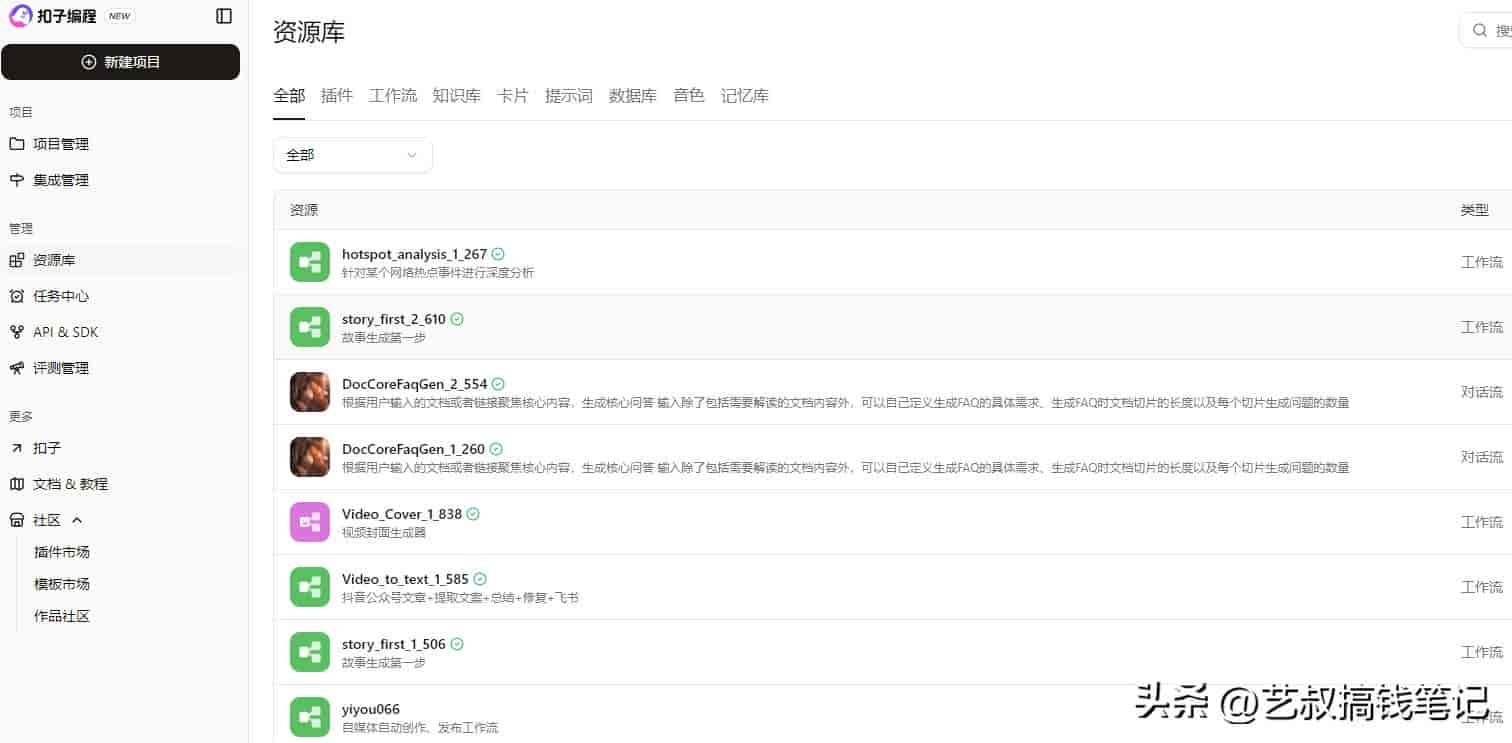The image size is (1512, 743).
Task: Switch to the 提示词 tab
Action: pyautogui.click(x=569, y=96)
